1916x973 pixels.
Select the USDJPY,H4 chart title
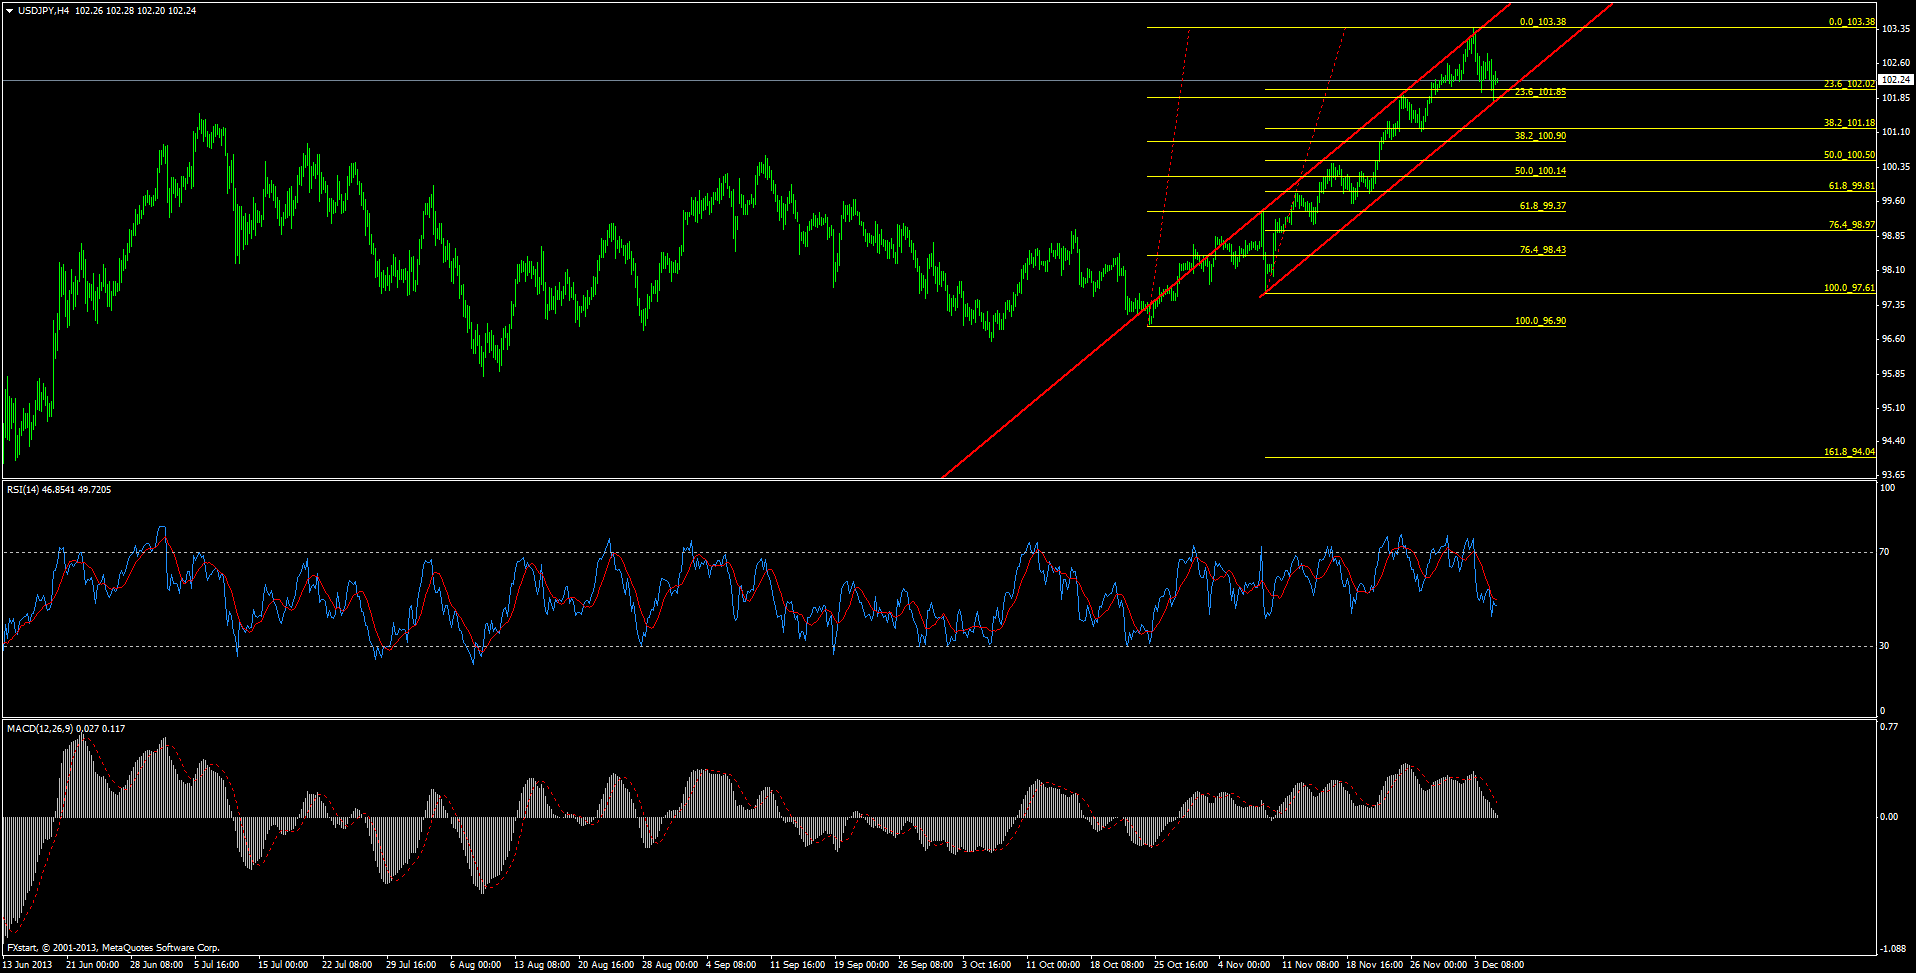point(44,10)
